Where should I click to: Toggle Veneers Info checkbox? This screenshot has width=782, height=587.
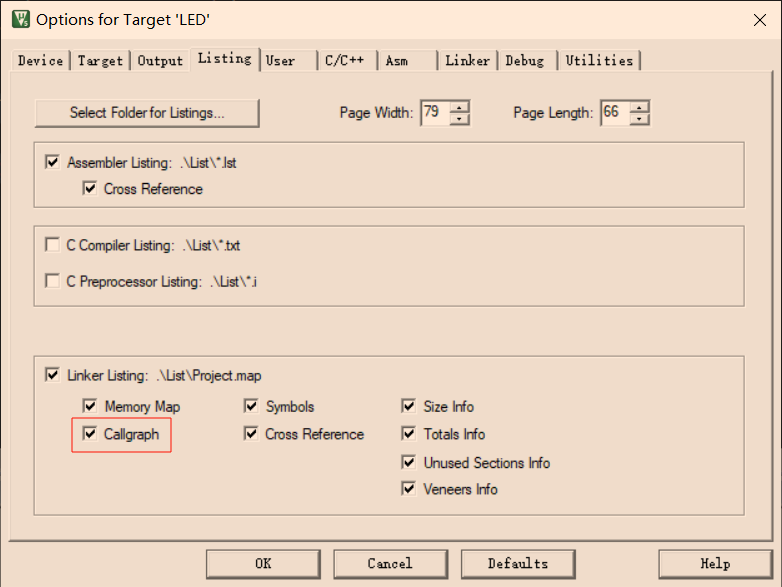408,489
